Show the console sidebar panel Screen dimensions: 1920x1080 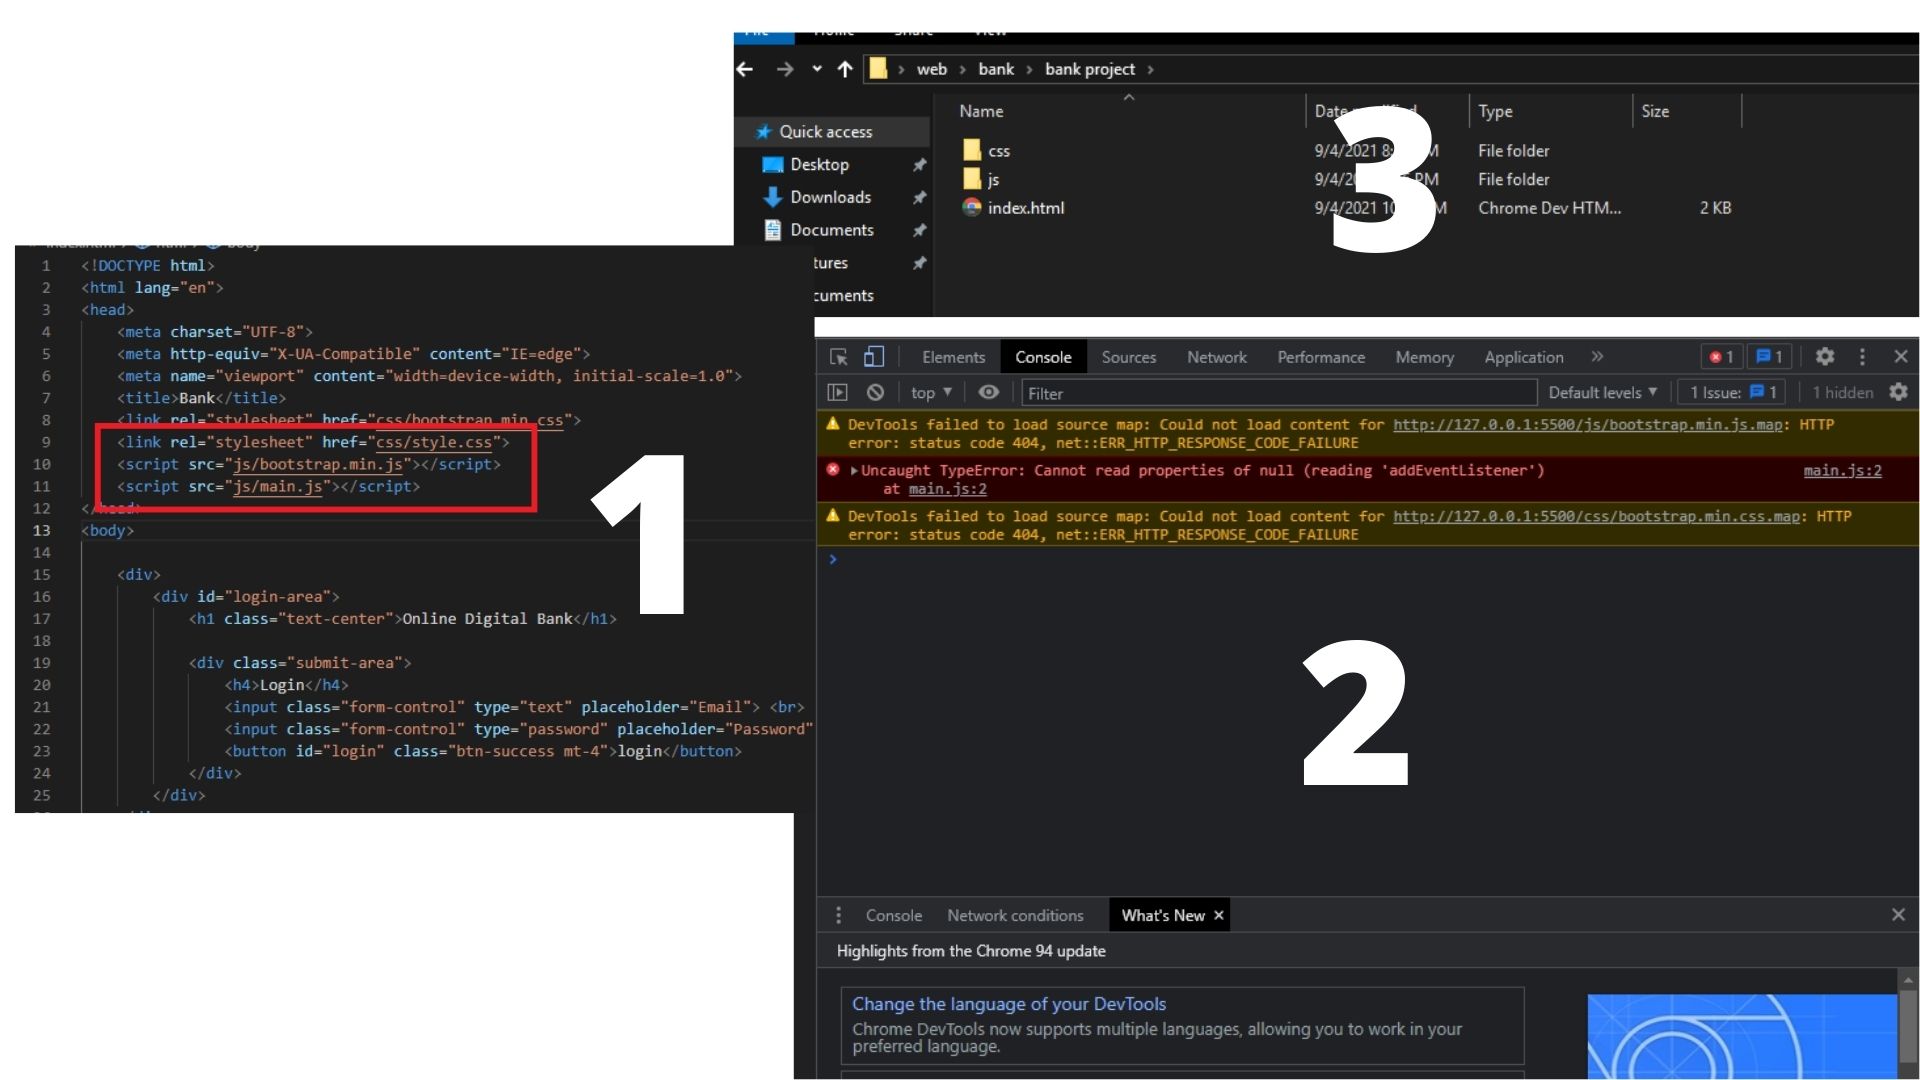coord(838,392)
